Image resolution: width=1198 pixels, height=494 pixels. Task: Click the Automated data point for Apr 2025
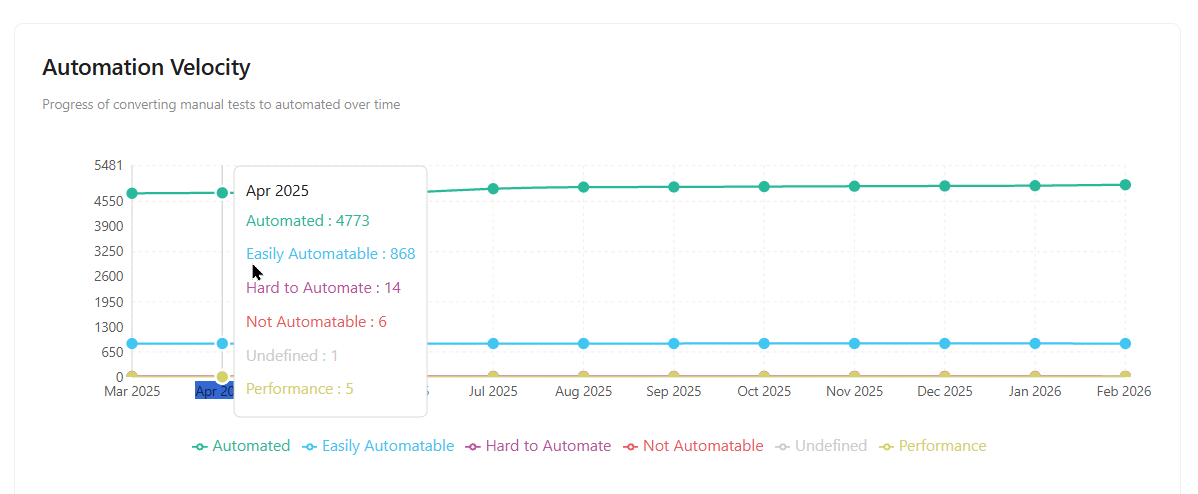point(222,193)
